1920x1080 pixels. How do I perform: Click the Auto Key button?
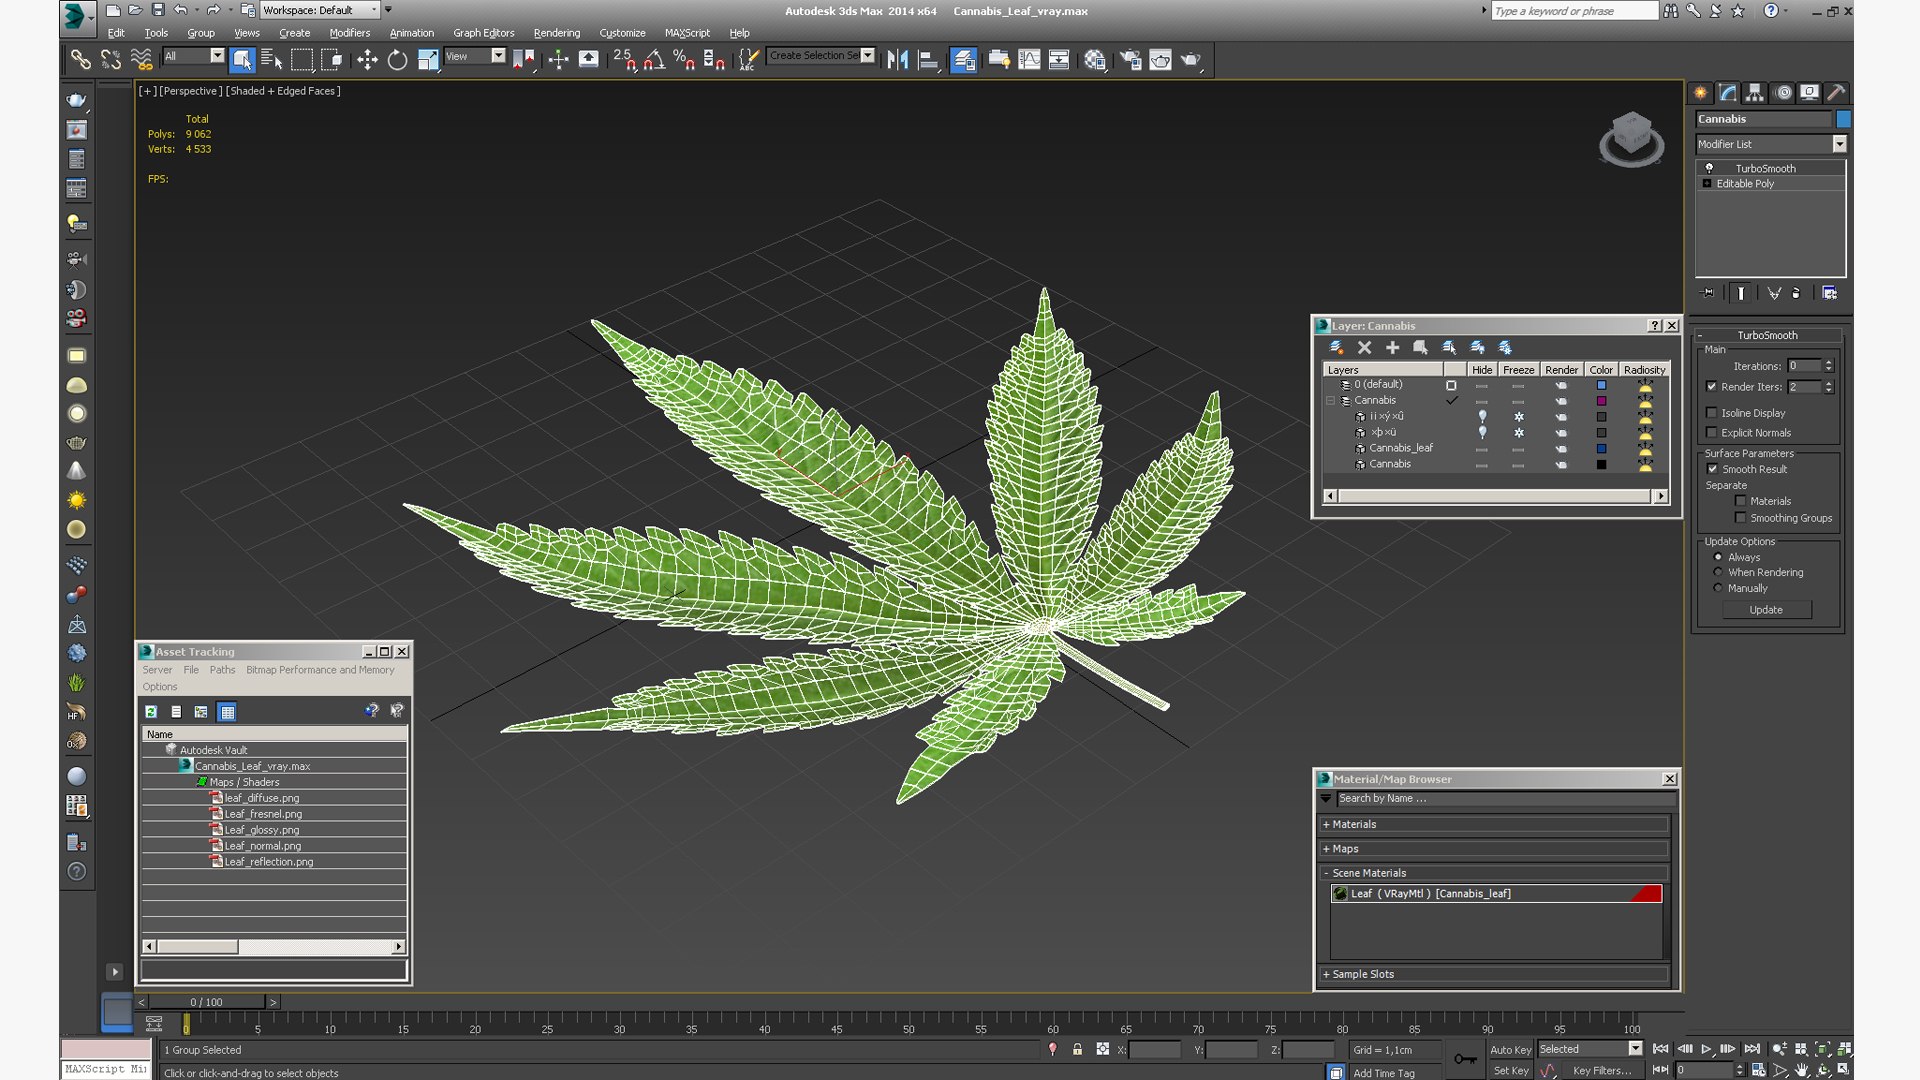[1510, 1050]
